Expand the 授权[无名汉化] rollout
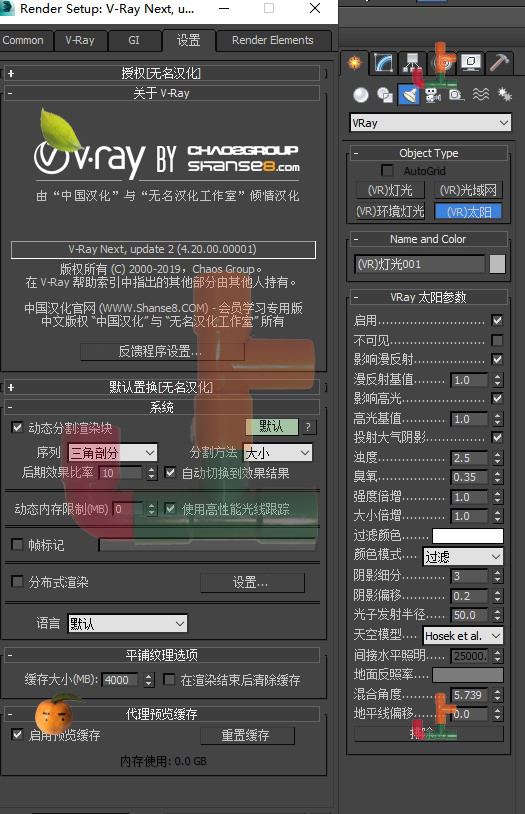525x814 pixels. pyautogui.click(x=161, y=73)
